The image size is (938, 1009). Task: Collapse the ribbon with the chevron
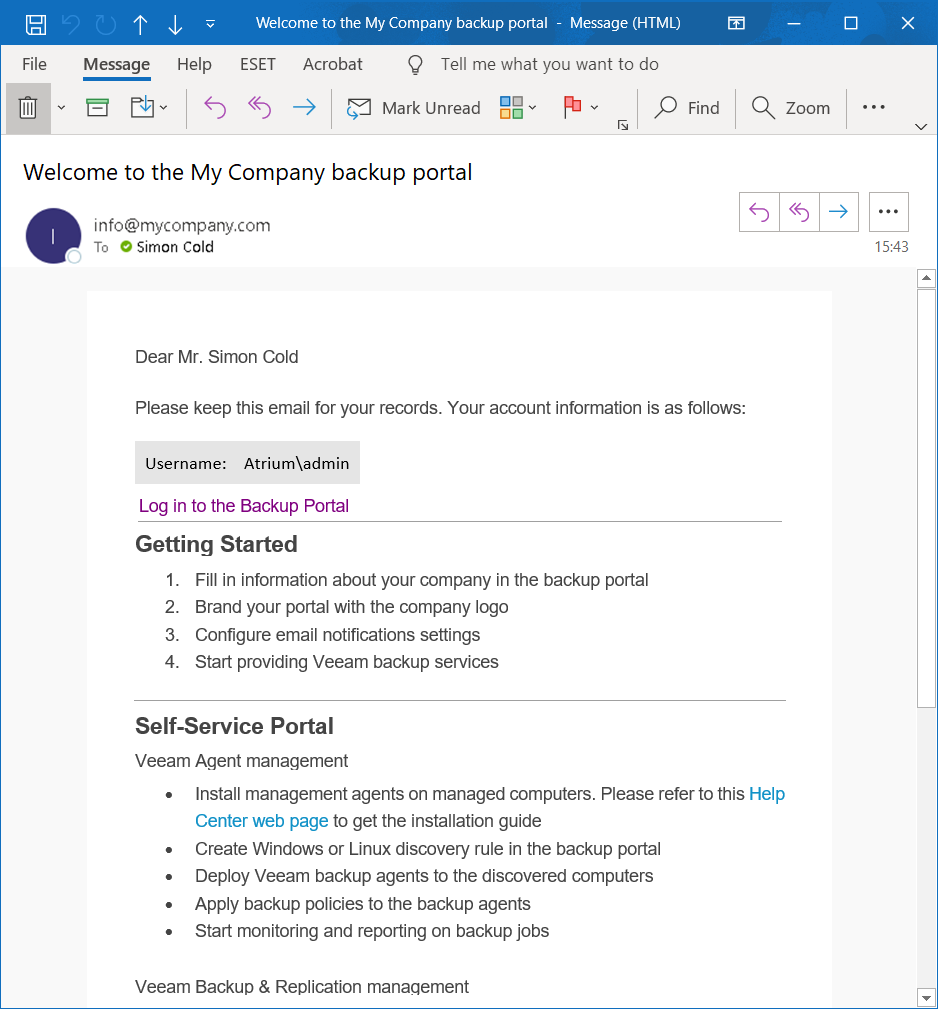click(x=921, y=127)
